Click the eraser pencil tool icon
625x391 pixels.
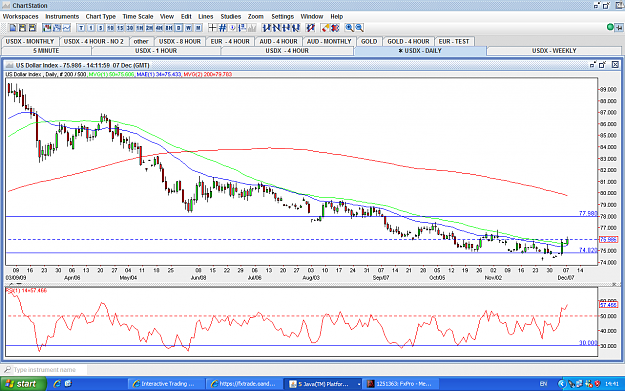325,28
